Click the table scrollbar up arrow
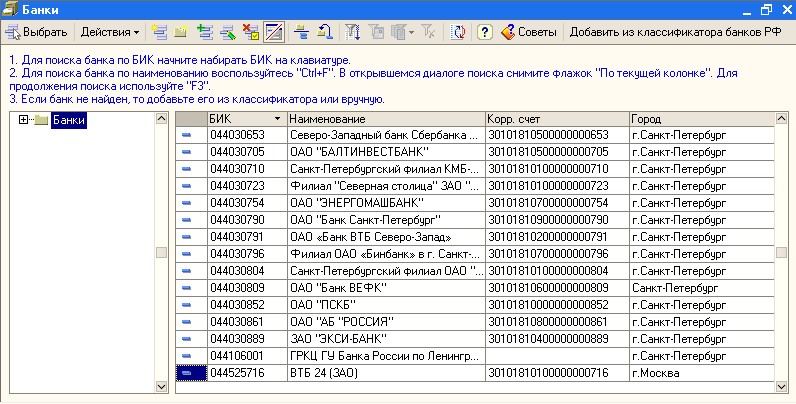 pos(781,119)
